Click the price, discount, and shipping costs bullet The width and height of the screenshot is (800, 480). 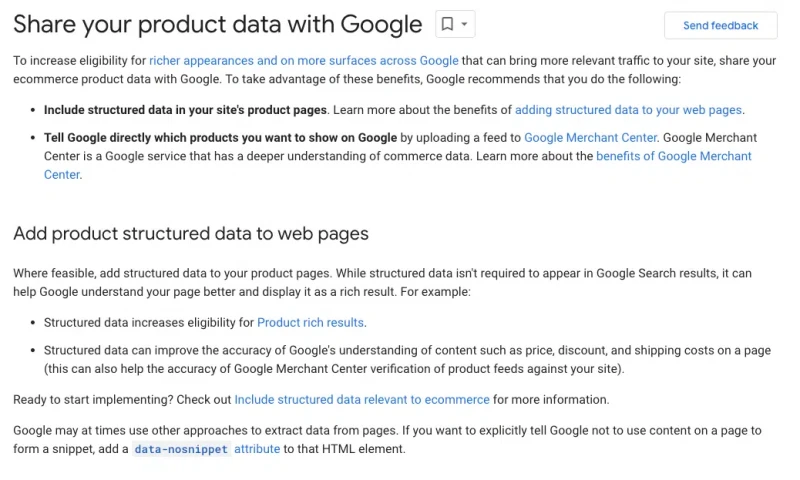point(407,360)
